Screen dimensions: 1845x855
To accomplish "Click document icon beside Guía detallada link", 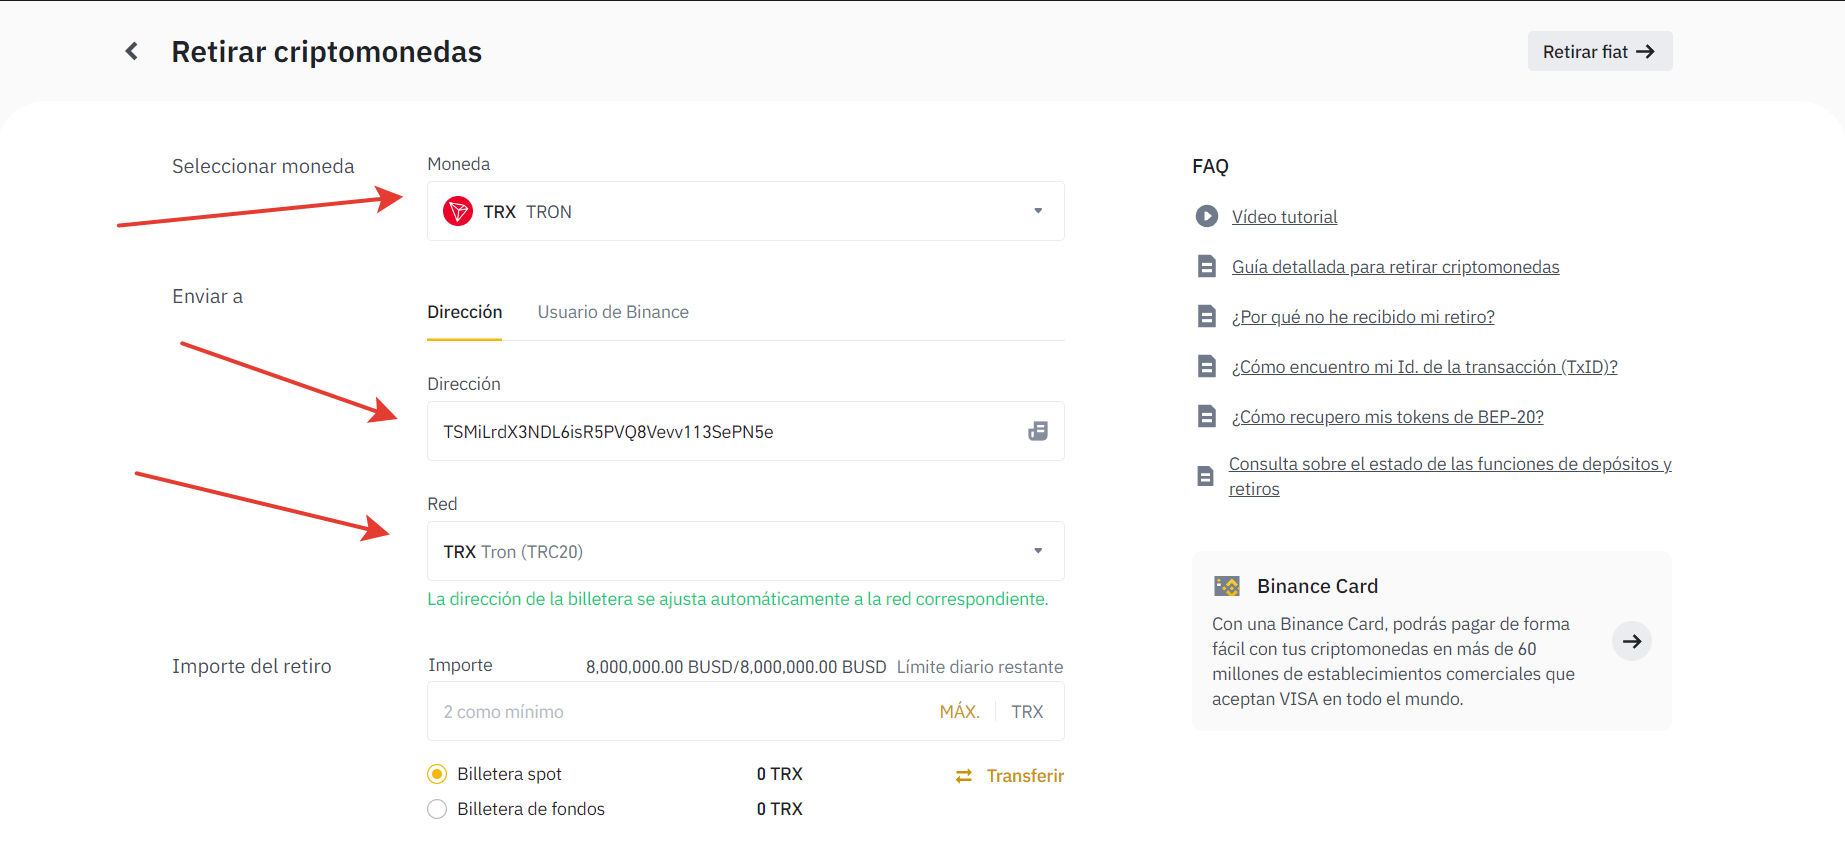I will coord(1207,266).
